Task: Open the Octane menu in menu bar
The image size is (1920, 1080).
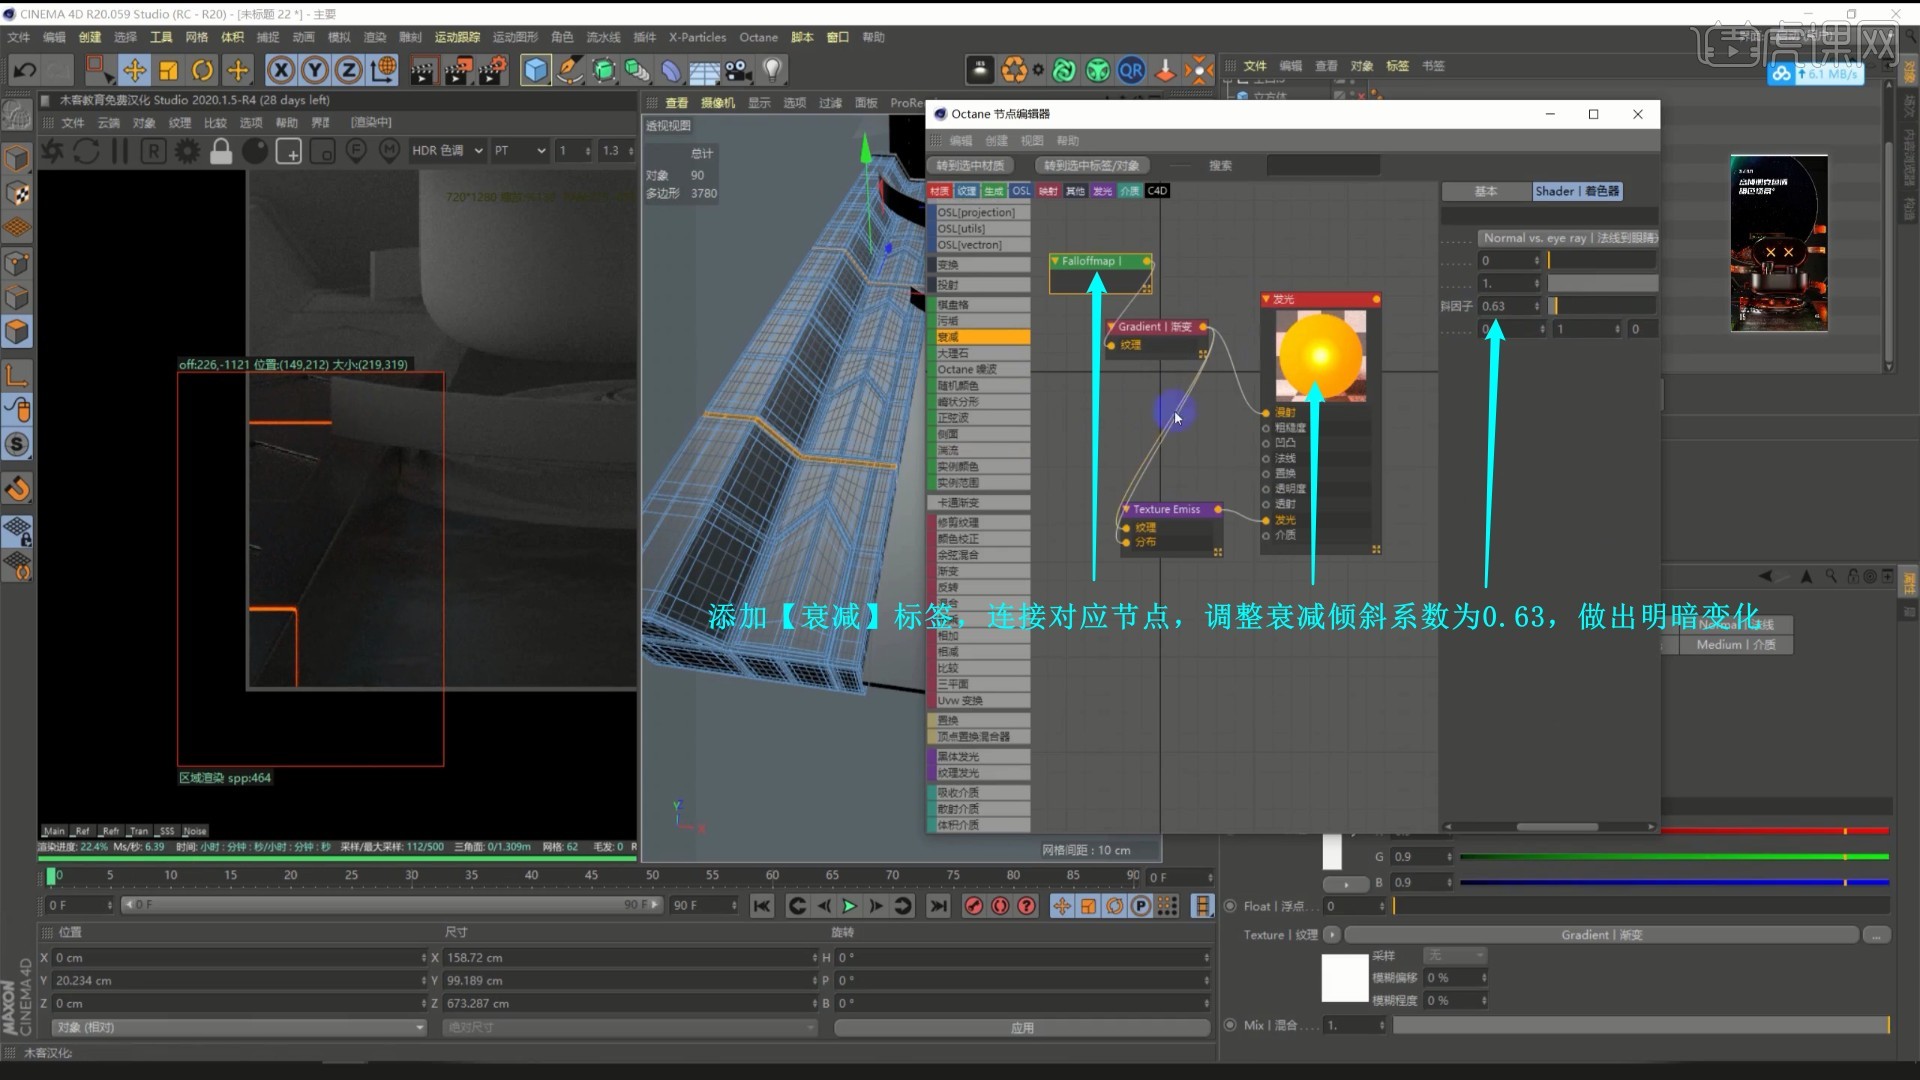Action: [758, 37]
